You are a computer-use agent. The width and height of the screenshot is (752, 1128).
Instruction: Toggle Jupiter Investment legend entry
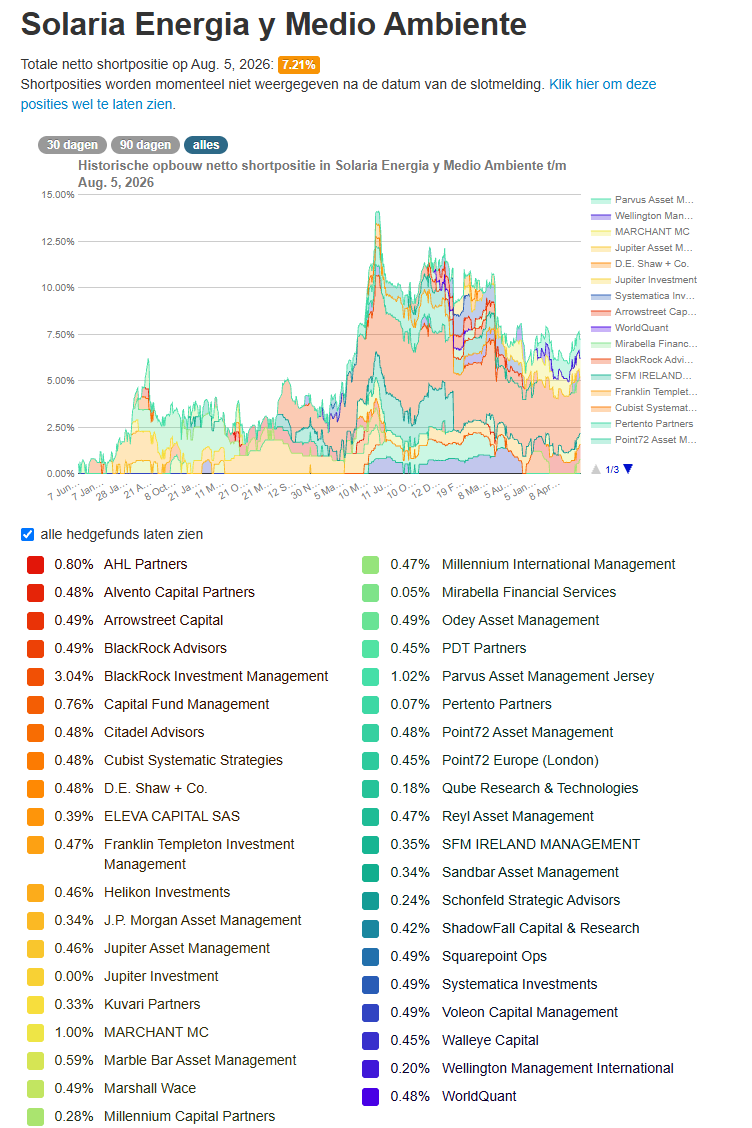pyautogui.click(x=643, y=280)
